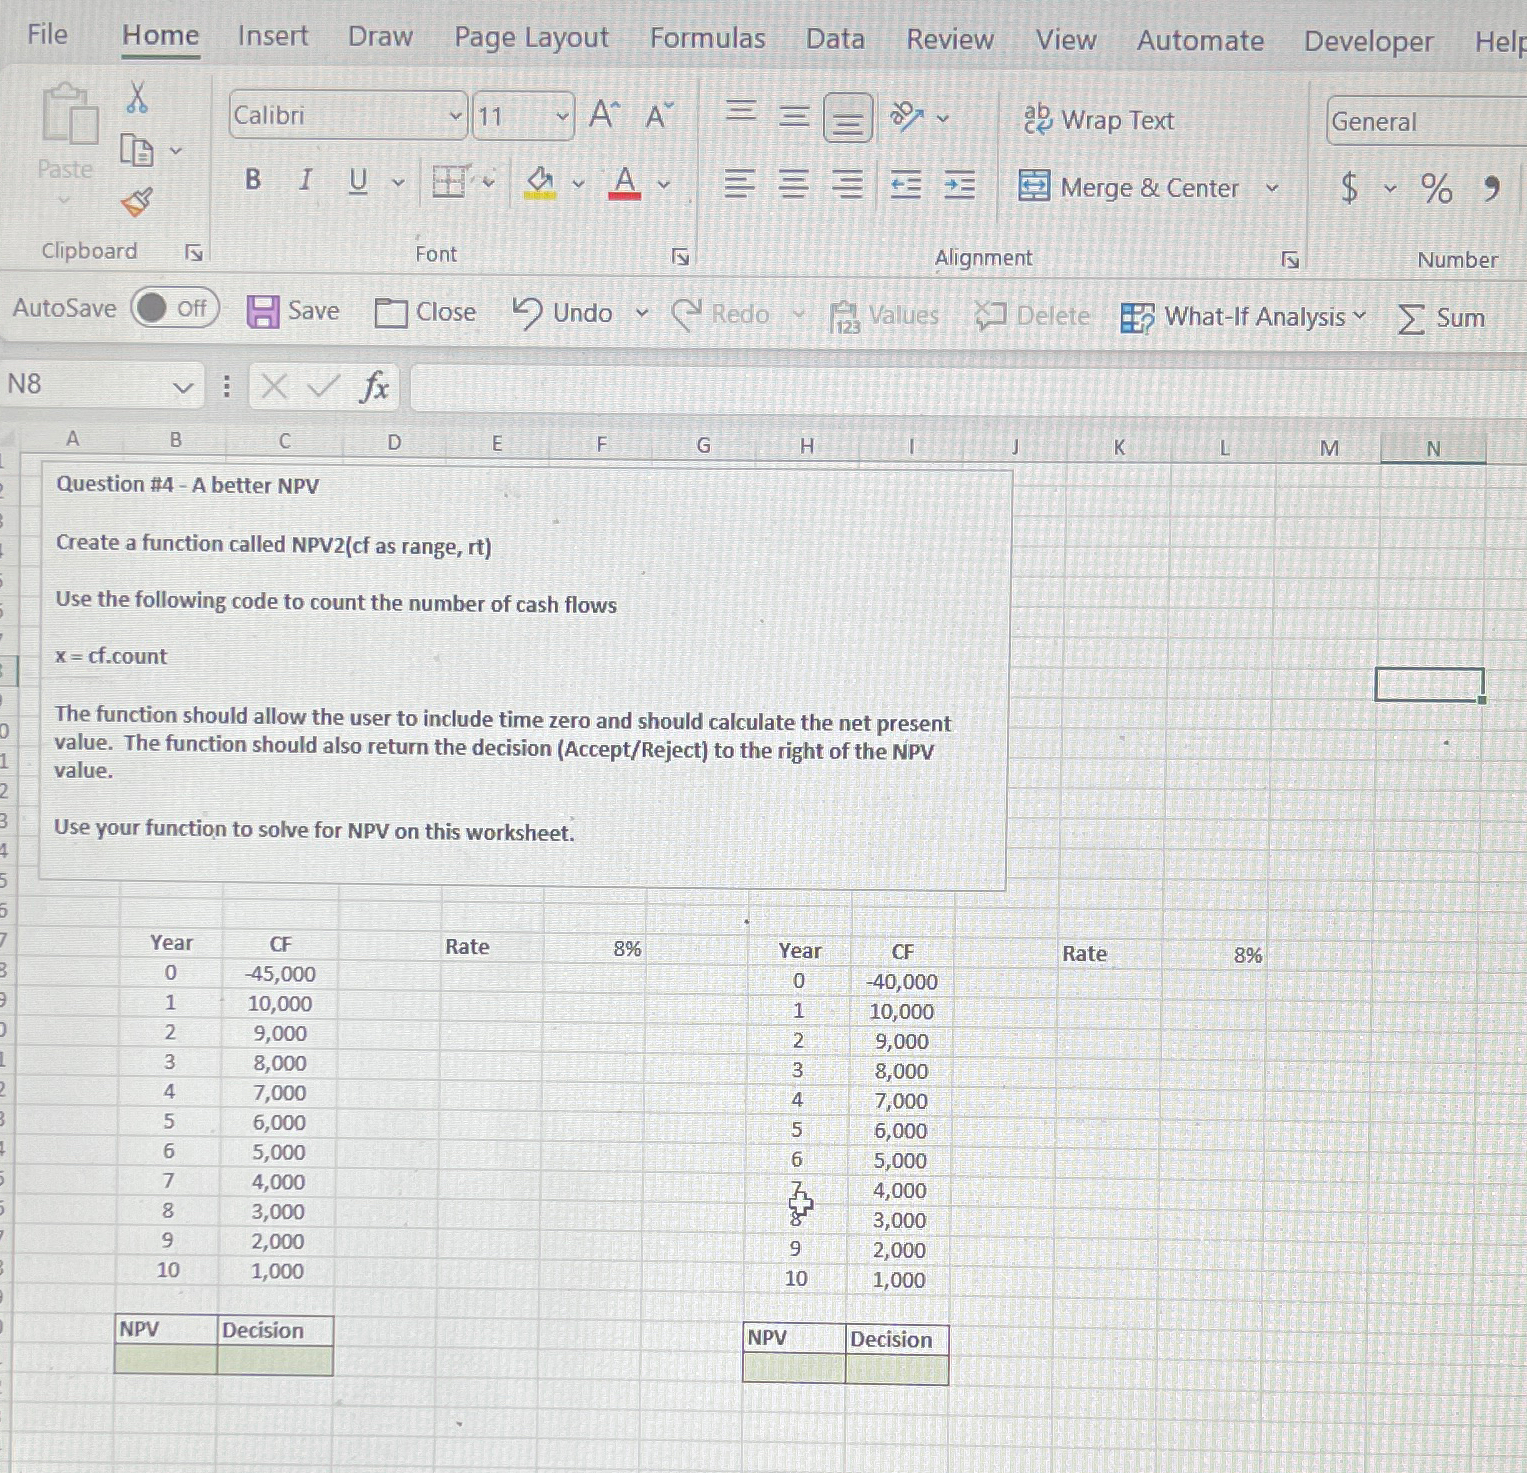
Task: Open What-If Analysis menu
Action: (1243, 318)
